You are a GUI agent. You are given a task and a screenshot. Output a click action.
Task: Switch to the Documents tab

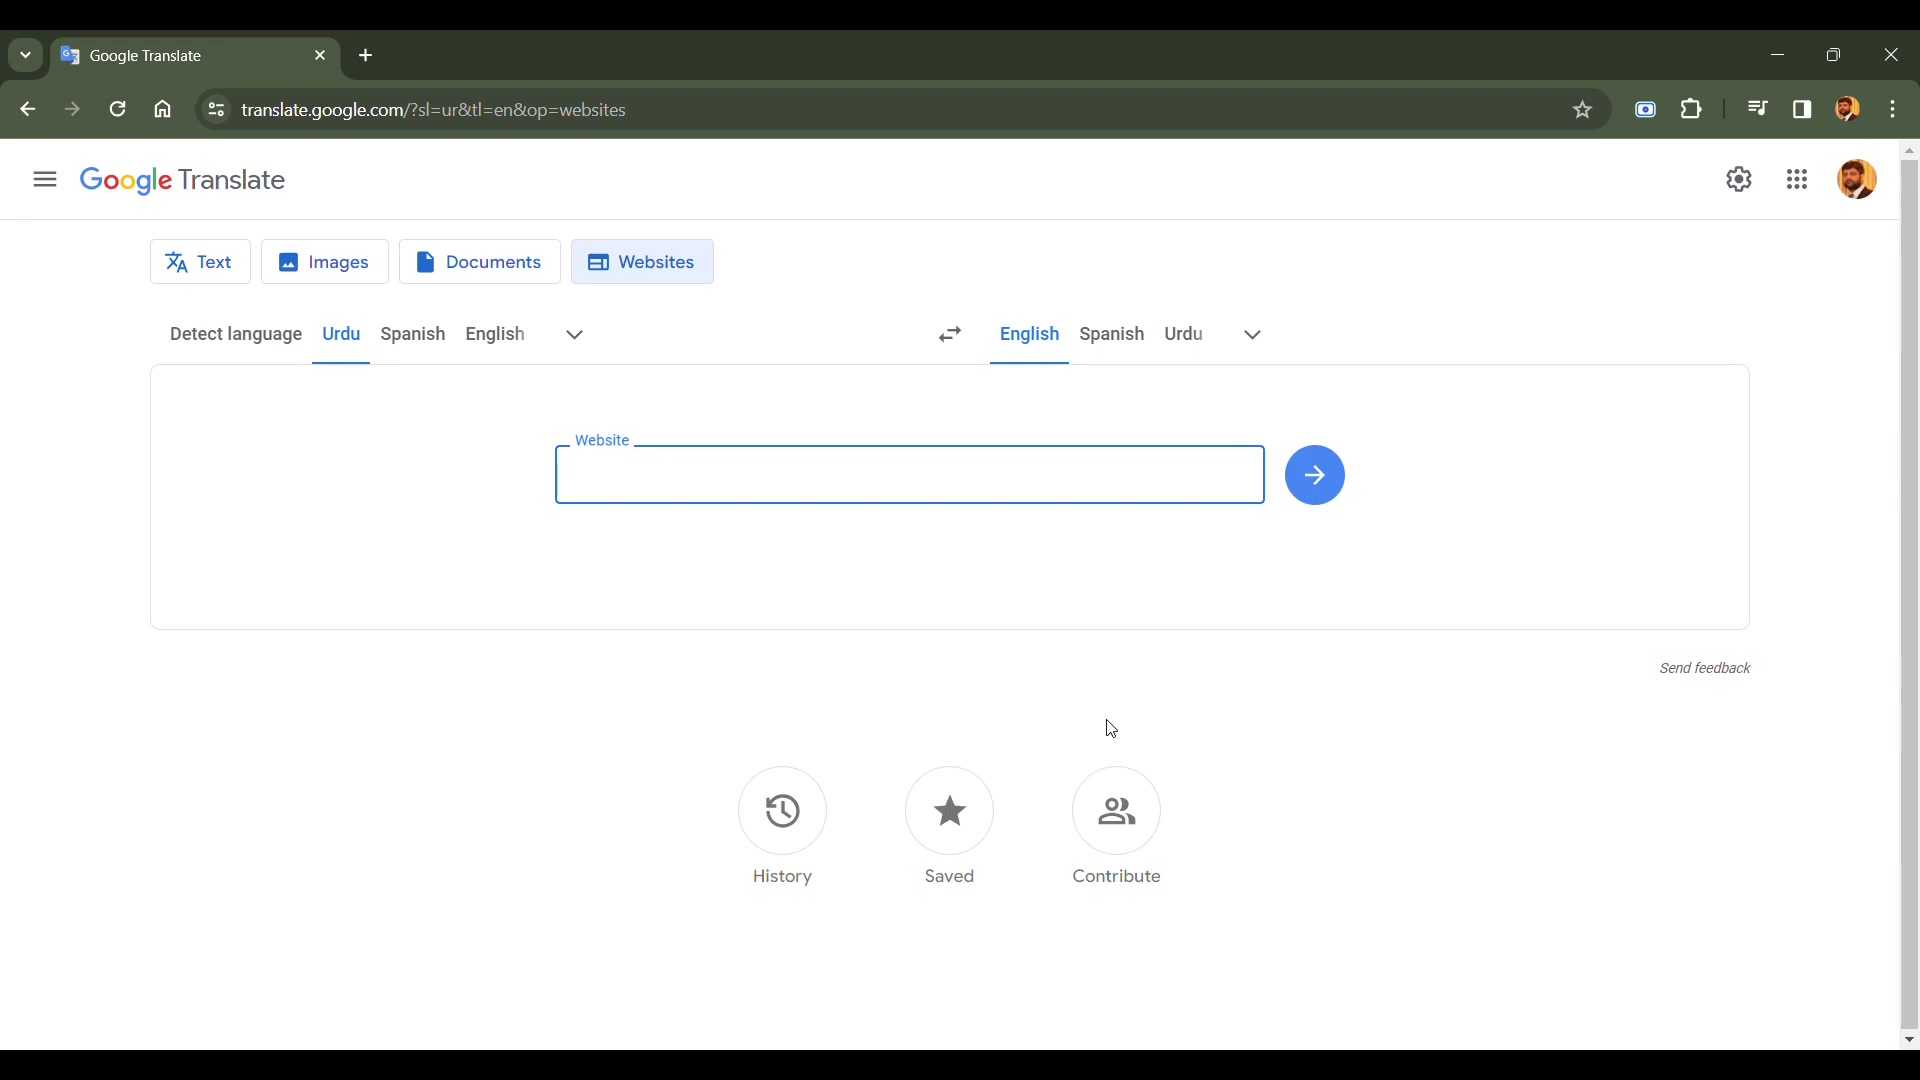click(480, 261)
